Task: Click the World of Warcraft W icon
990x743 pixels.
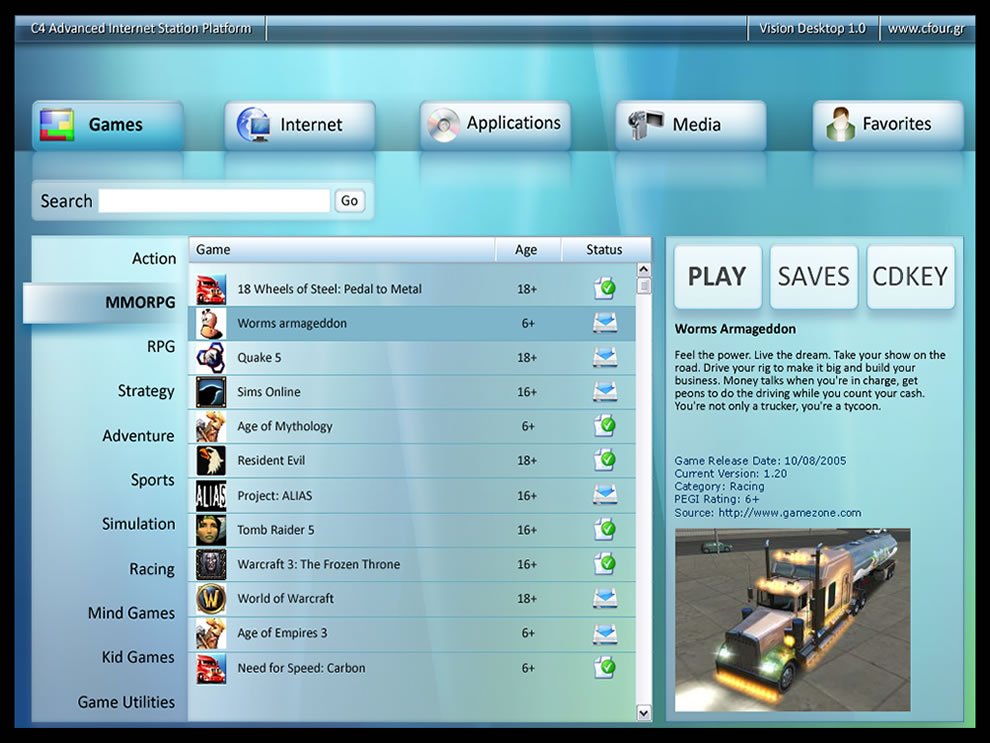Action: click(211, 598)
